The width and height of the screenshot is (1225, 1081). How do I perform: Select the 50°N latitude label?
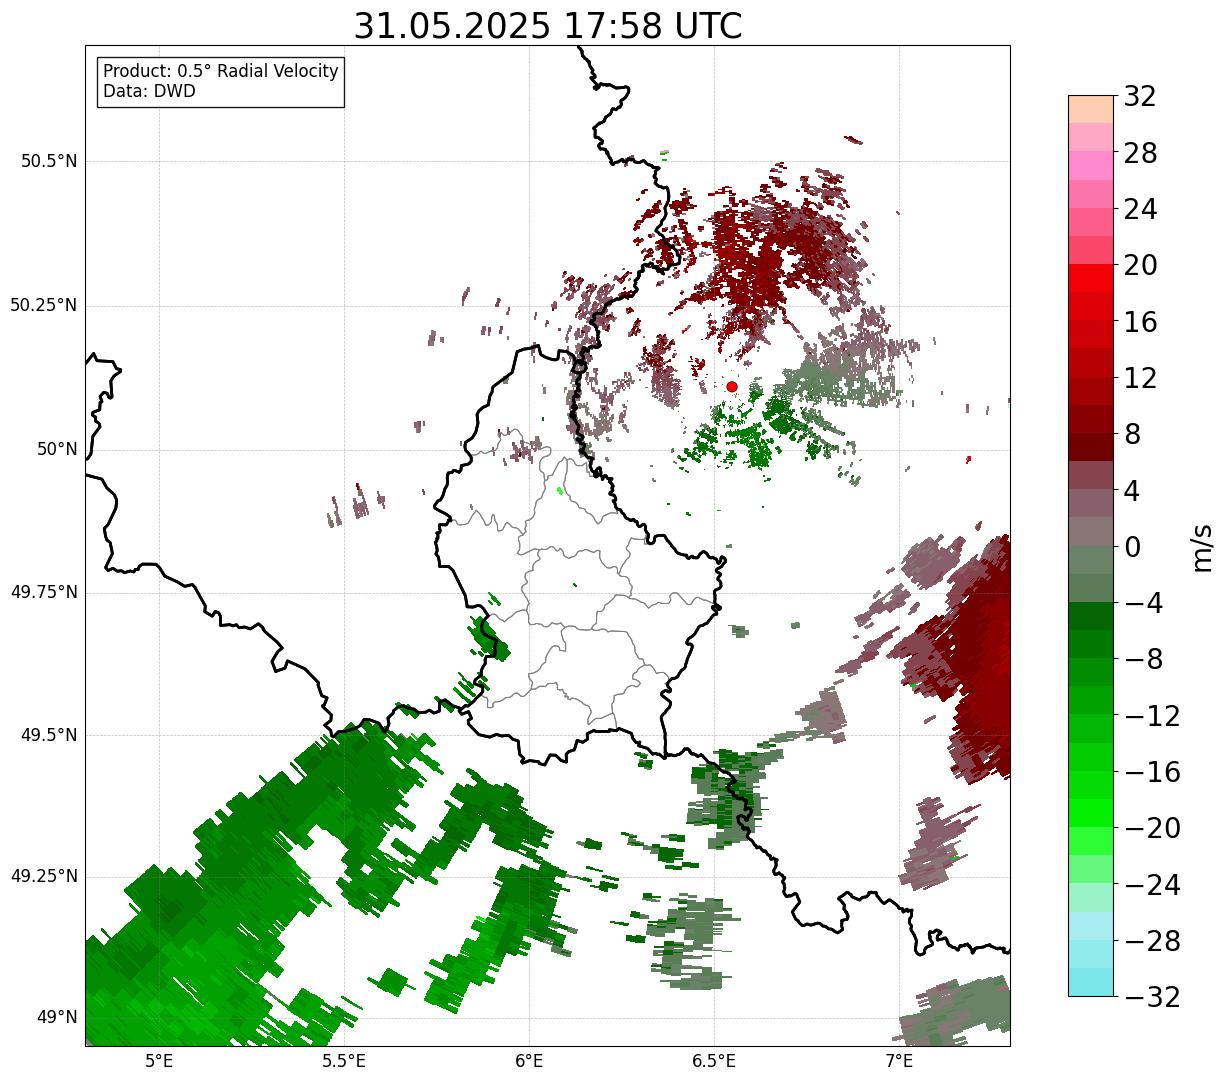57,449
